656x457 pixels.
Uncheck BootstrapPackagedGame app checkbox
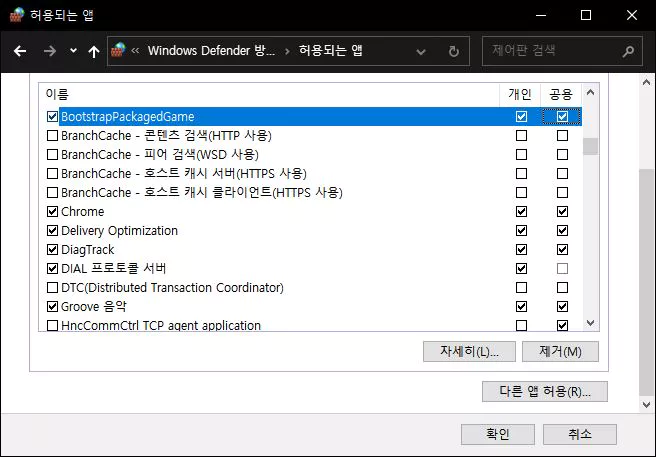[52, 116]
